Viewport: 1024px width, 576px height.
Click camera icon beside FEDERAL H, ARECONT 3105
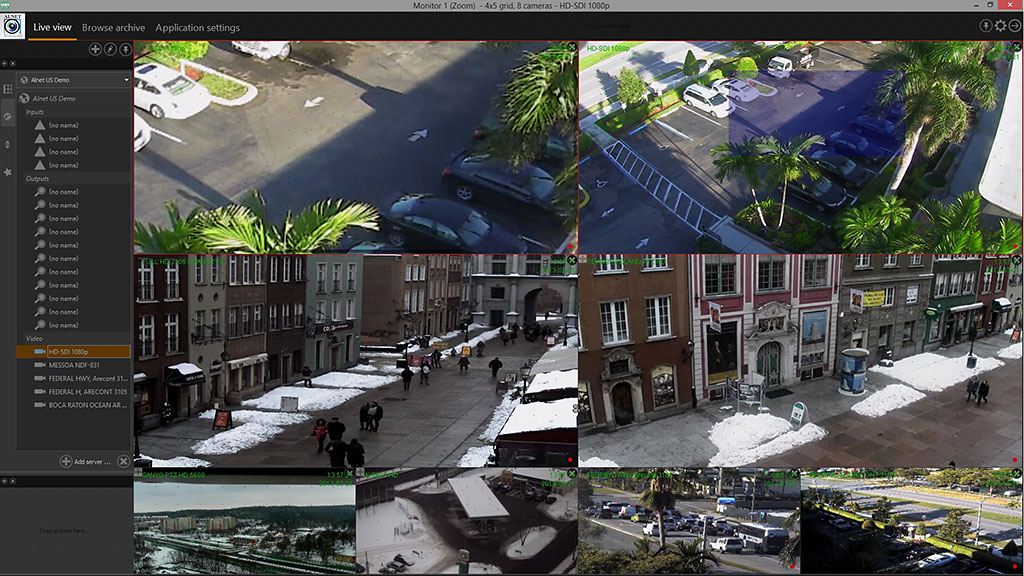(40, 392)
